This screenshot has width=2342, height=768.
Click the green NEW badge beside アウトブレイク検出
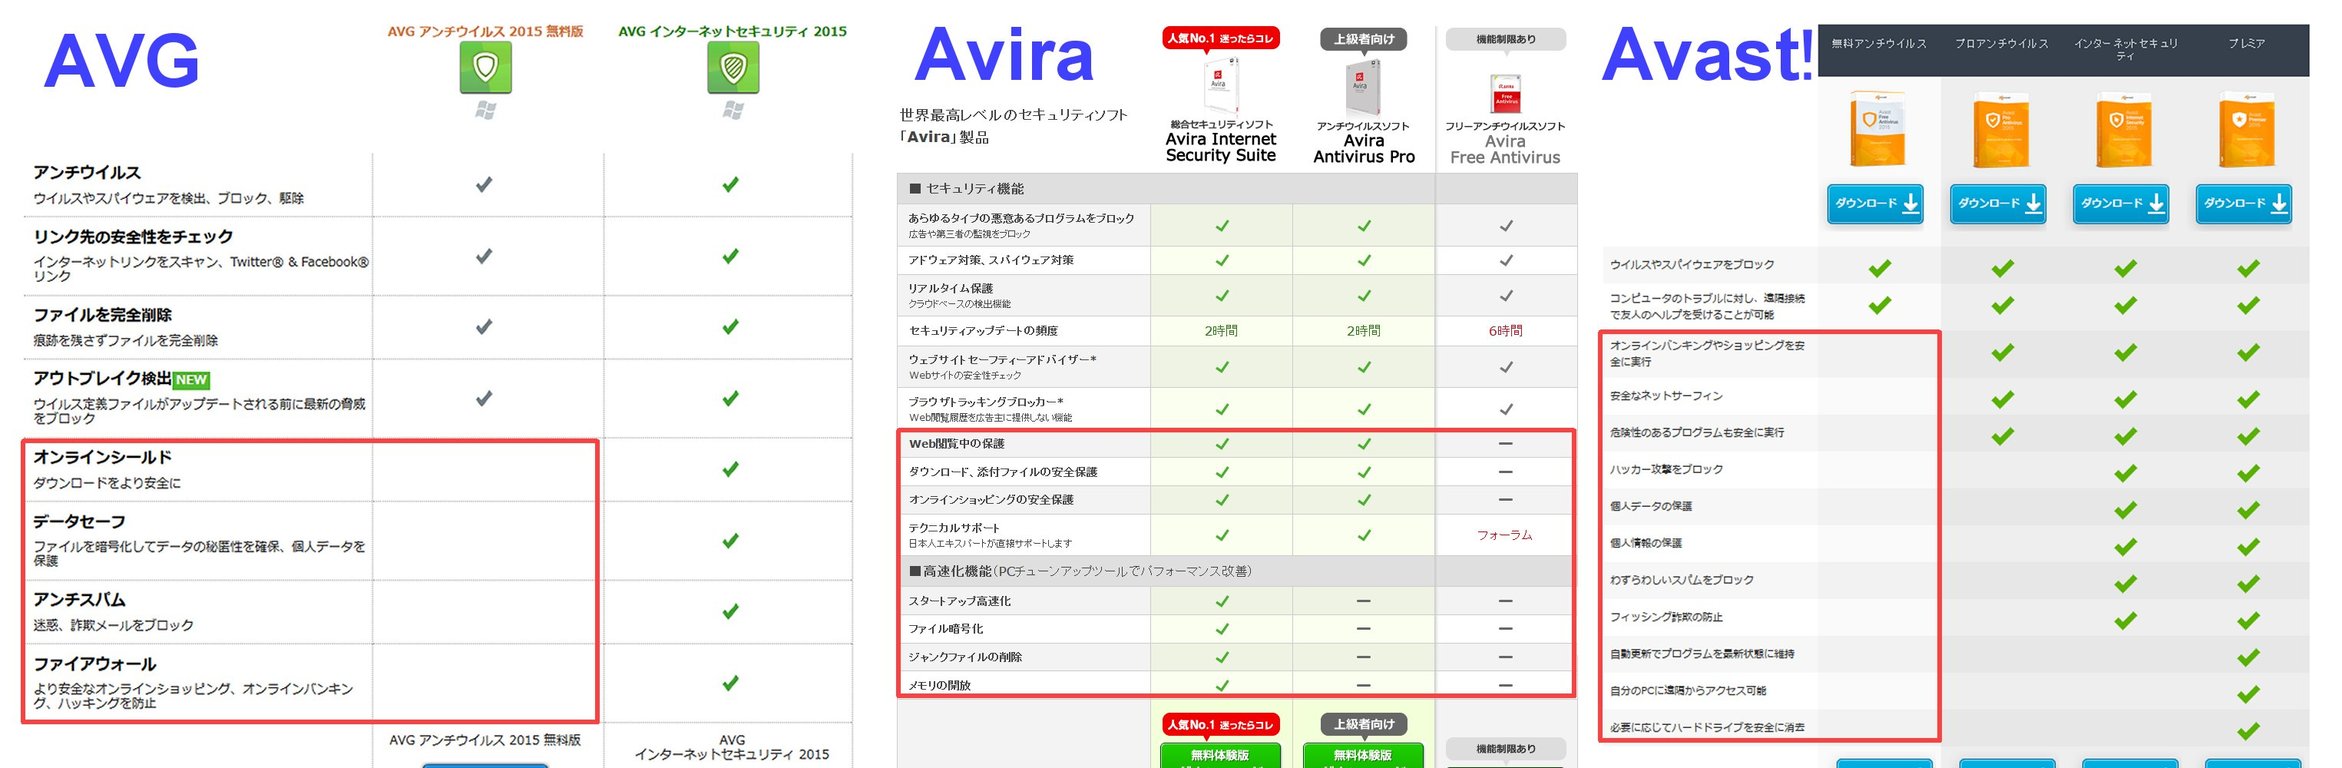pos(191,380)
